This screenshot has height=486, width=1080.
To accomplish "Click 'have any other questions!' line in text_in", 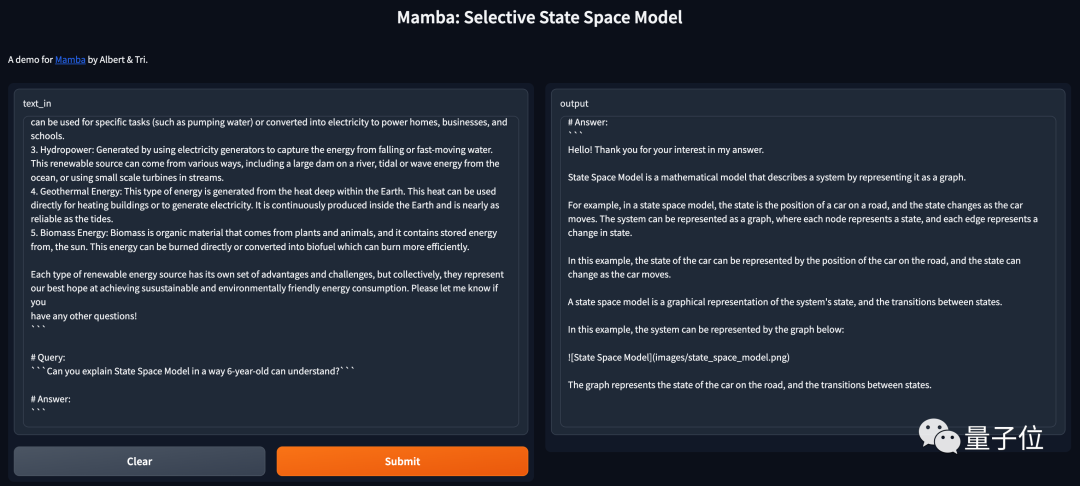I will point(84,316).
